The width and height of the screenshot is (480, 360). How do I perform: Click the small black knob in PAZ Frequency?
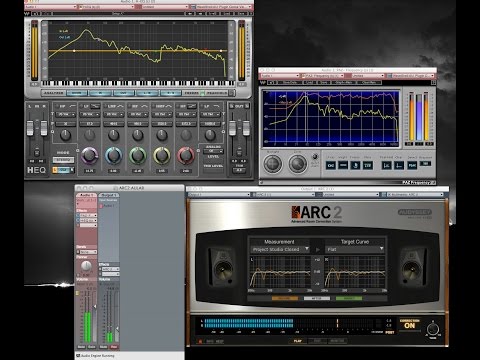coord(315,157)
